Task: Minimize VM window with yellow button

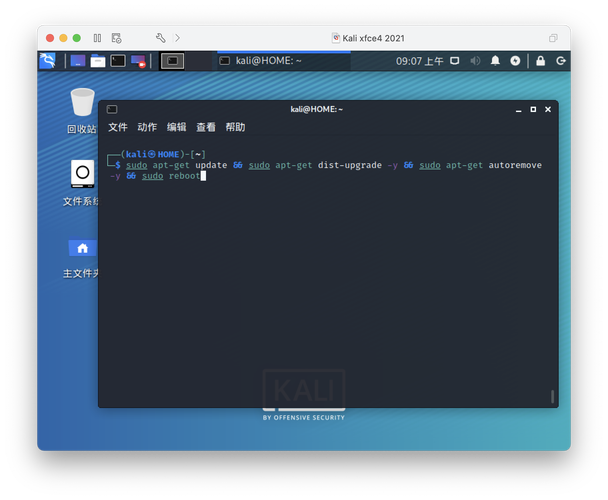Action: [63, 38]
